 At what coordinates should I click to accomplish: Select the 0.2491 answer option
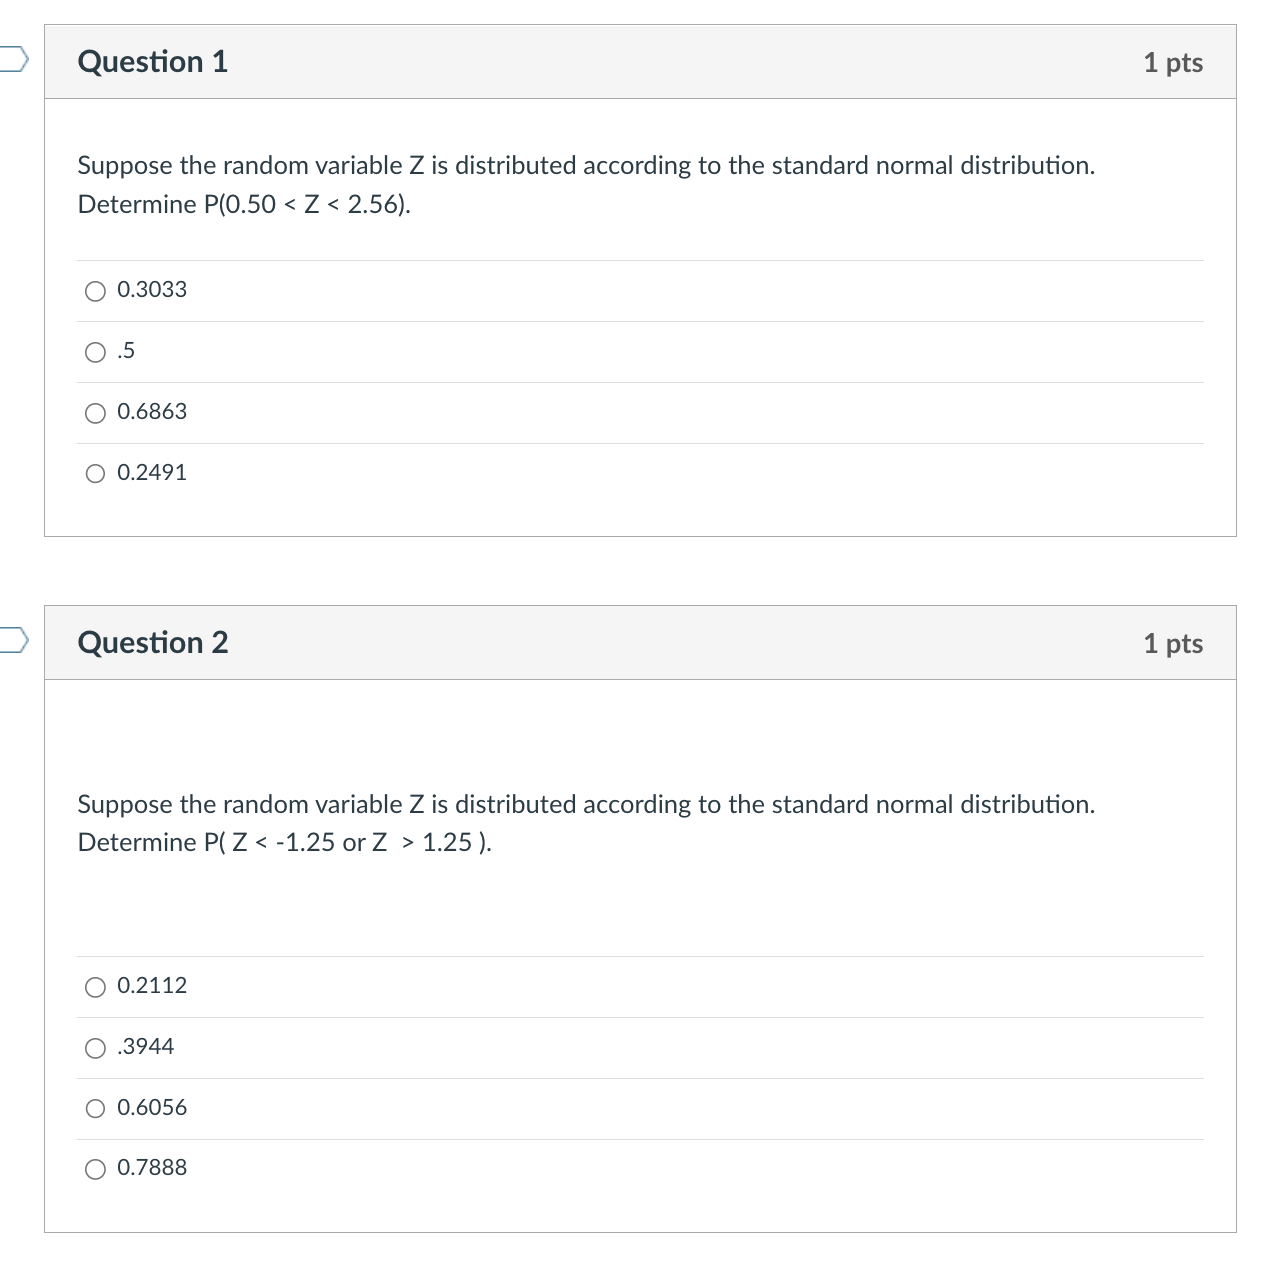[95, 473]
